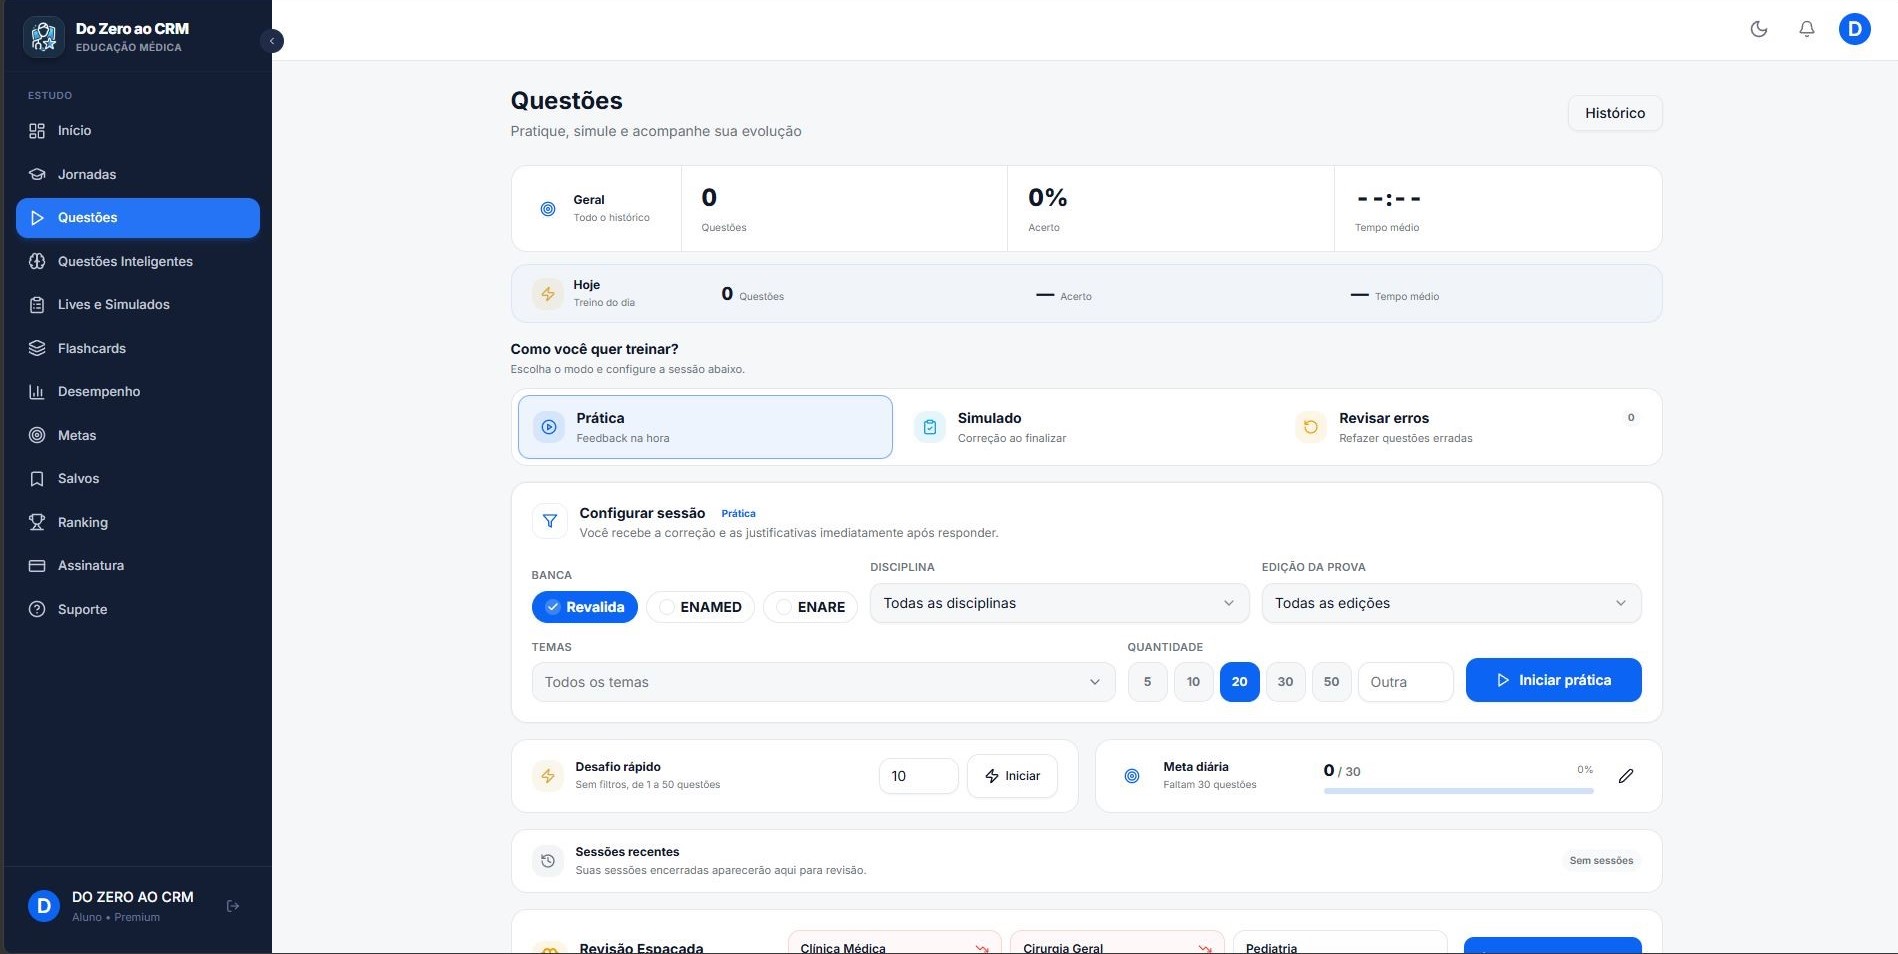Click the Outra quantity input field

pyautogui.click(x=1405, y=682)
